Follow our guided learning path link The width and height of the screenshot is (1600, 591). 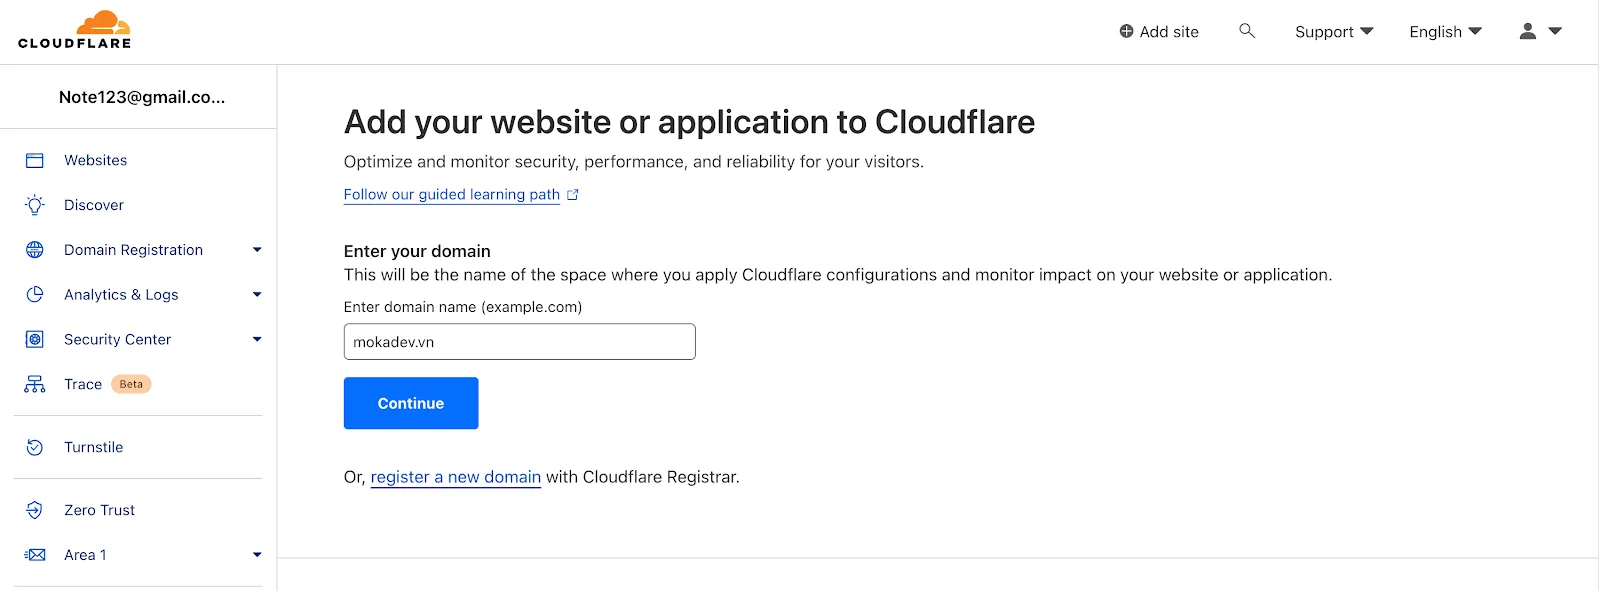coord(452,195)
